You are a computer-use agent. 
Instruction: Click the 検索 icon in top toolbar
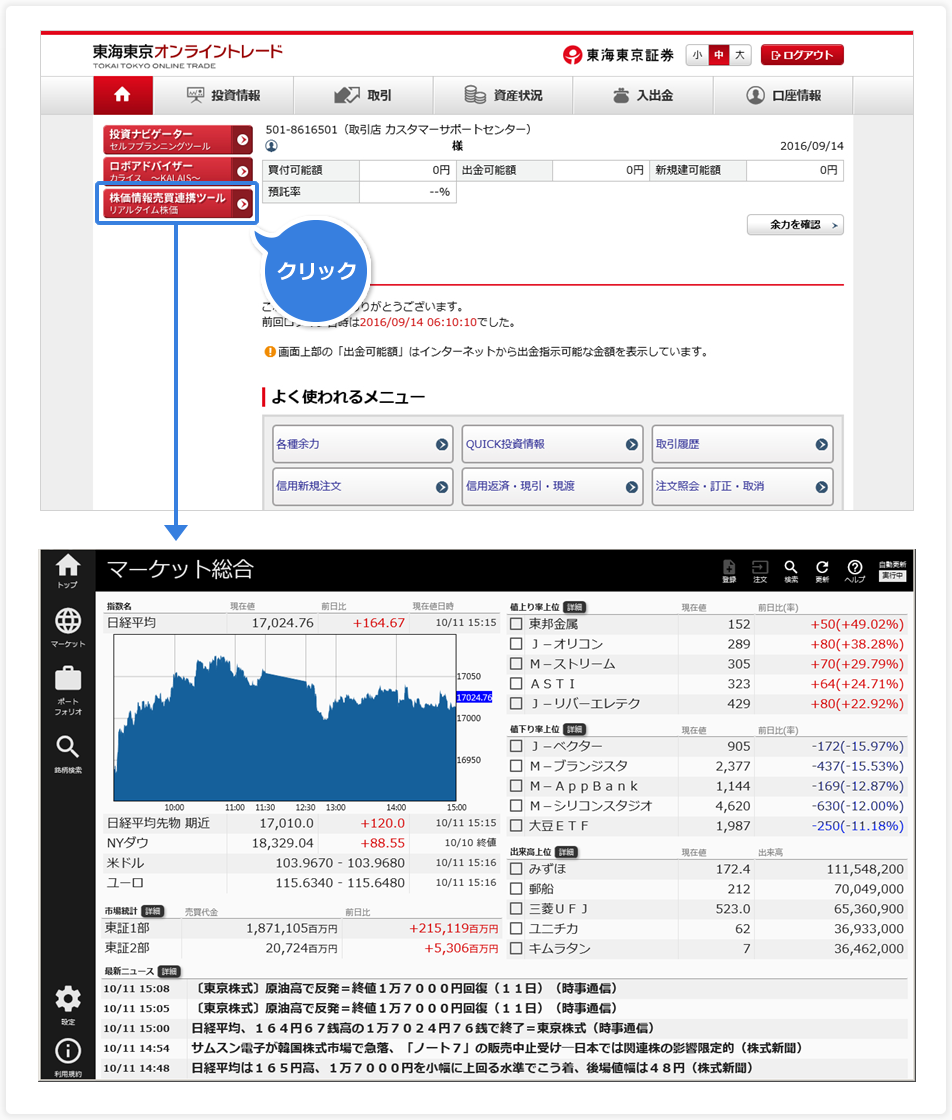(x=791, y=571)
